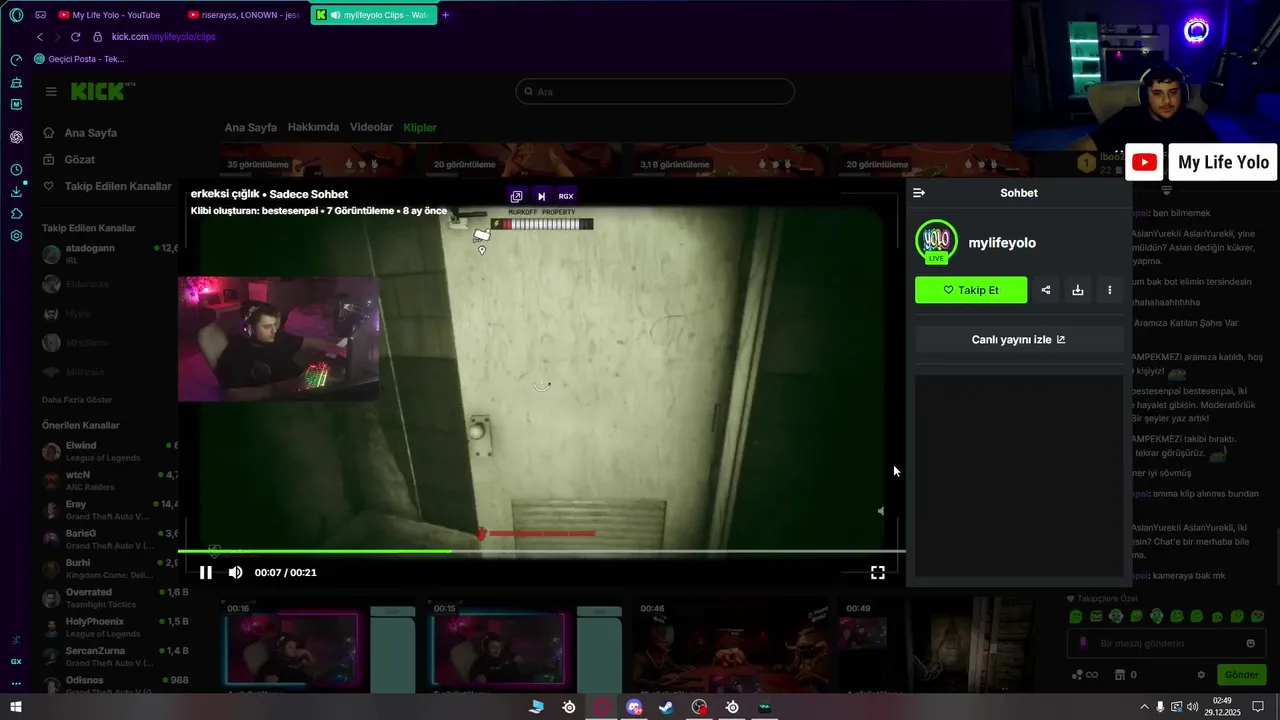
Task: Reload the page with refresh icon
Action: point(75,37)
